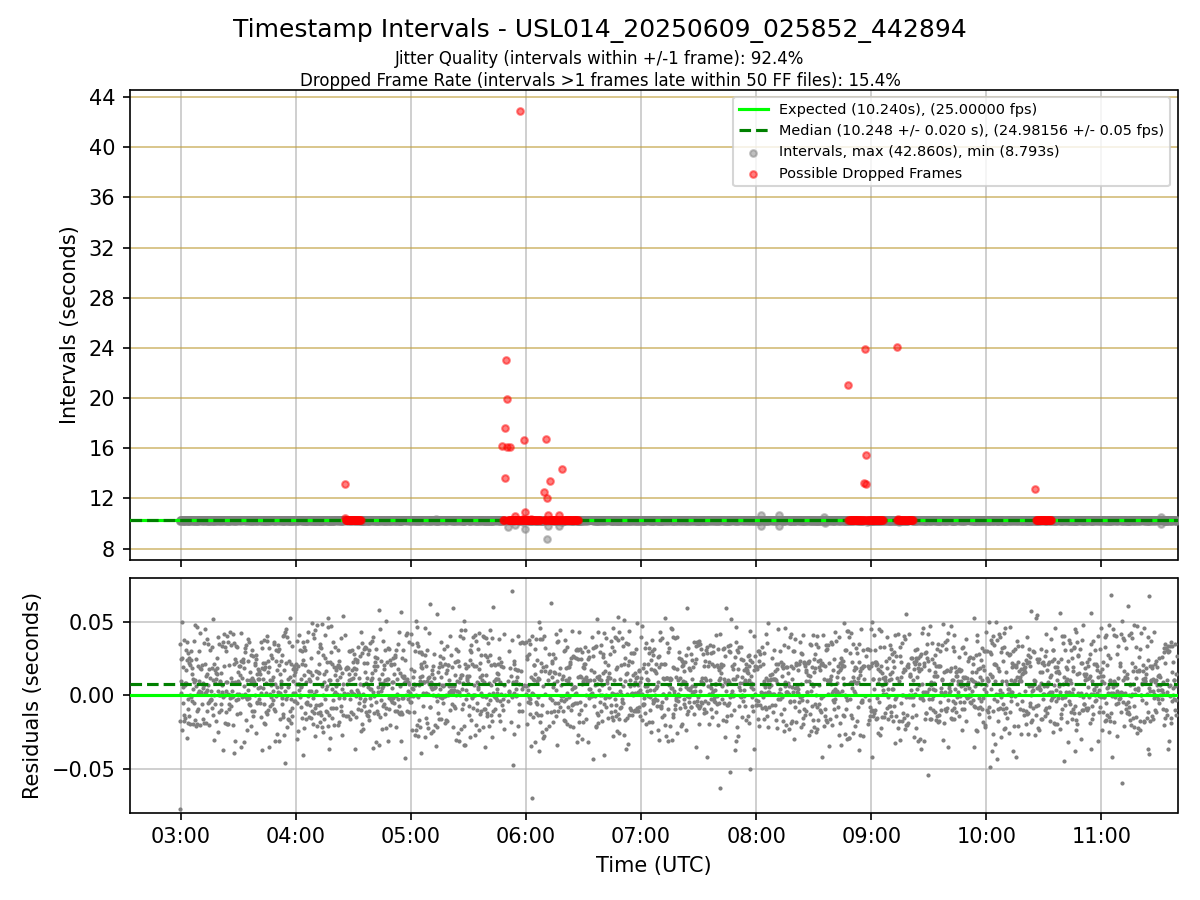Screen dimensions: 1200x900
Task: Click the red marker sample in the legend
Action: tap(754, 173)
